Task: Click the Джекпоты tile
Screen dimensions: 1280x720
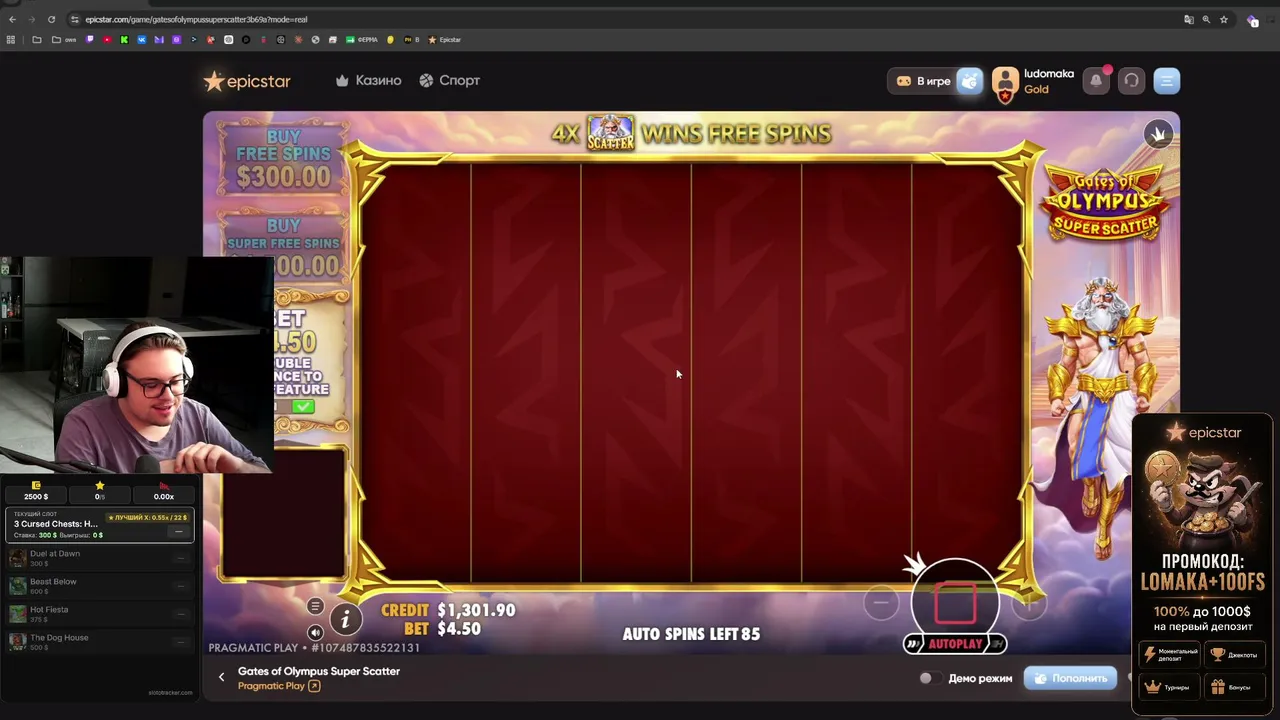Action: point(1234,655)
